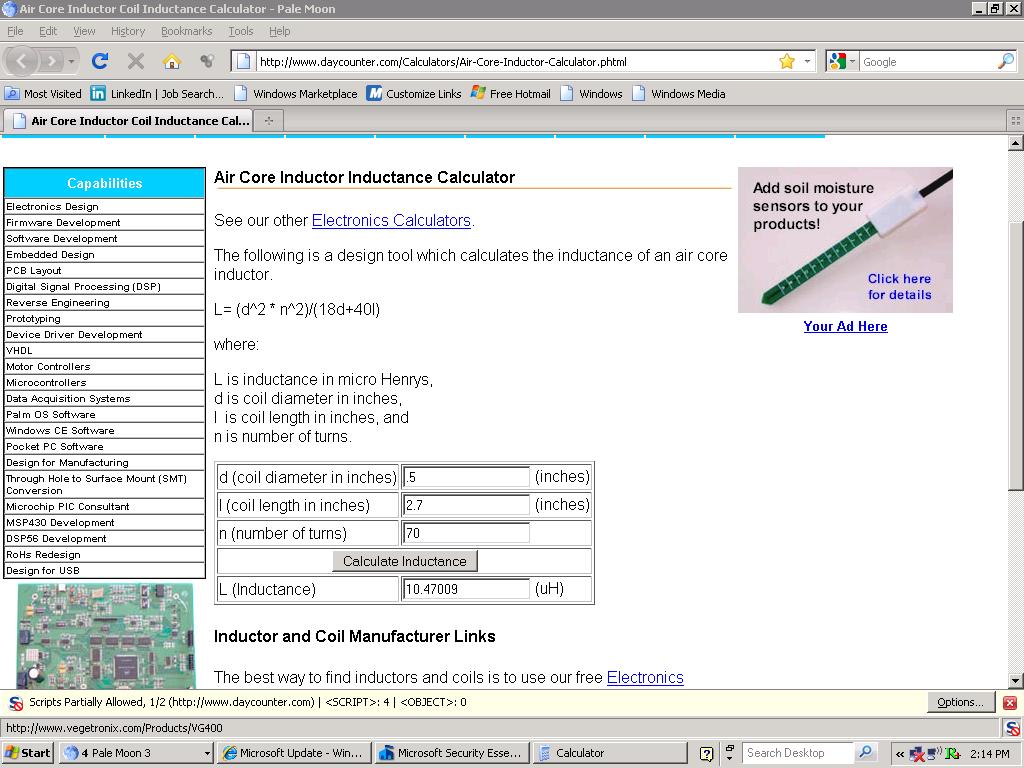Follow the Electronics Calculators link

[391, 221]
